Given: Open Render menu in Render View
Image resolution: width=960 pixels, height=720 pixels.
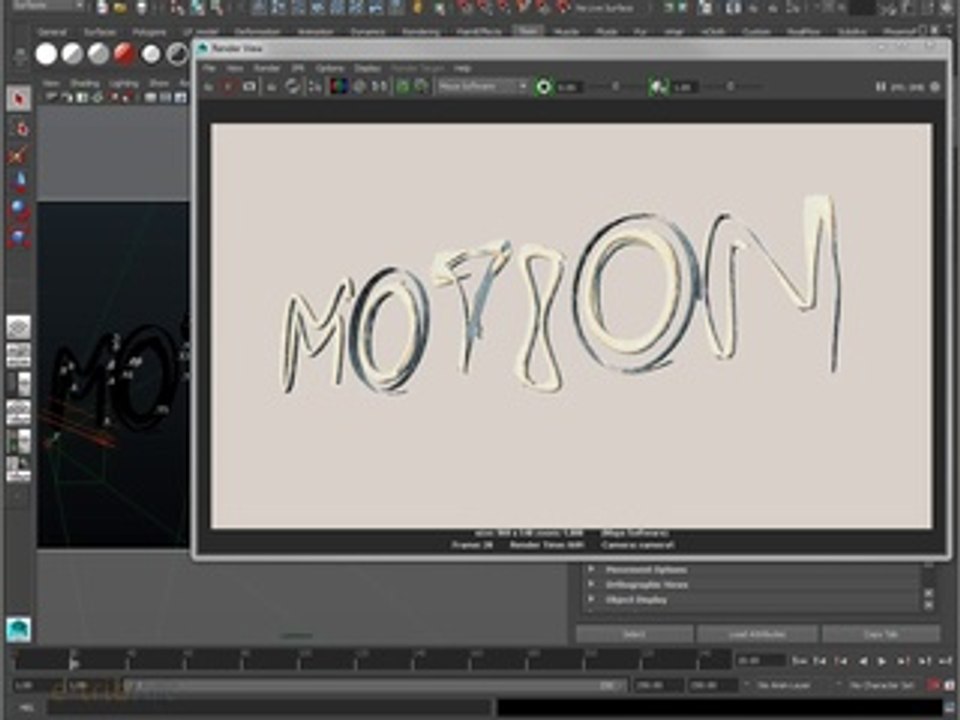Looking at the screenshot, I should pyautogui.click(x=266, y=68).
